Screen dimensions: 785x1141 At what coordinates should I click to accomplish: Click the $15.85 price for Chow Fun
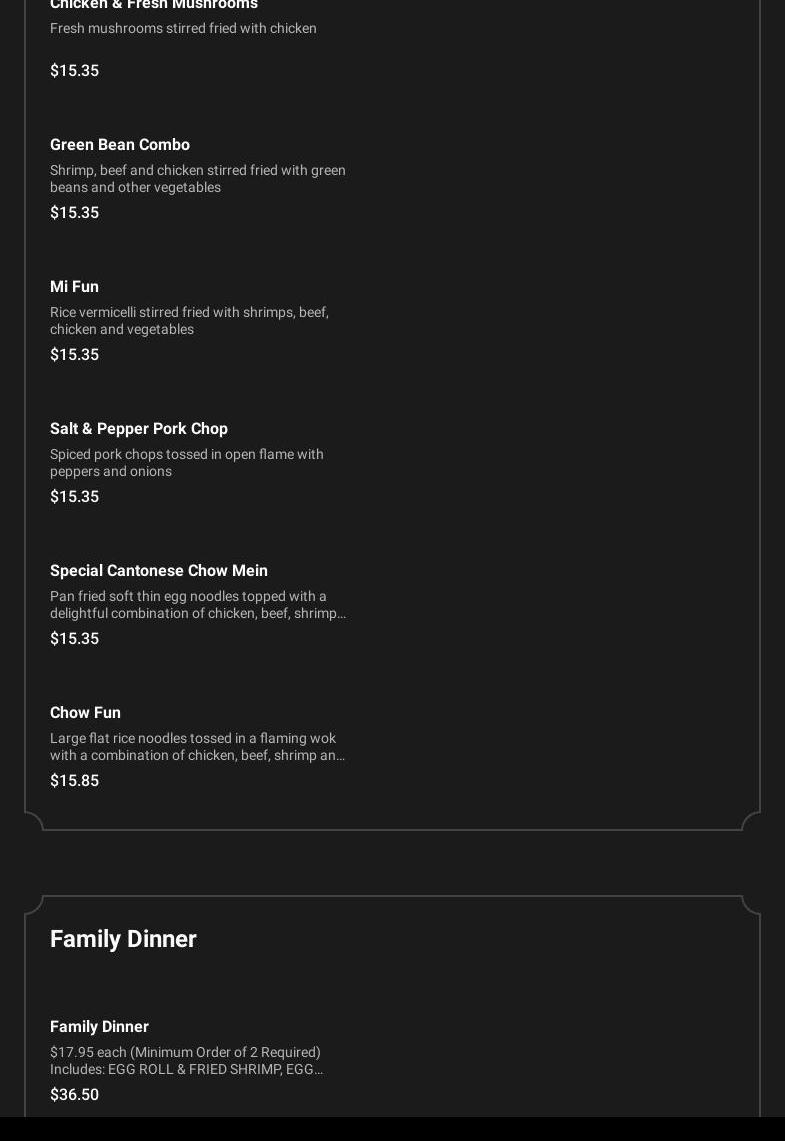74,780
